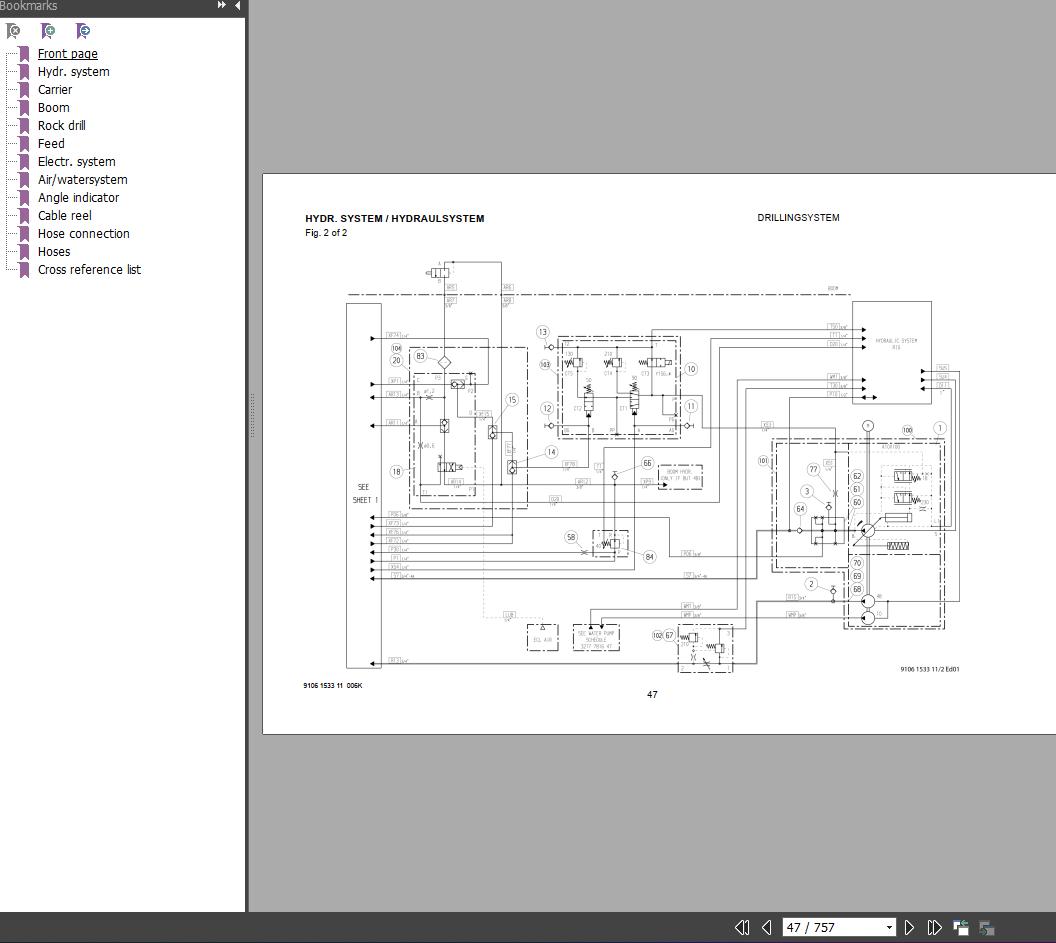
Task: Click the previous view icon
Action: point(961,927)
